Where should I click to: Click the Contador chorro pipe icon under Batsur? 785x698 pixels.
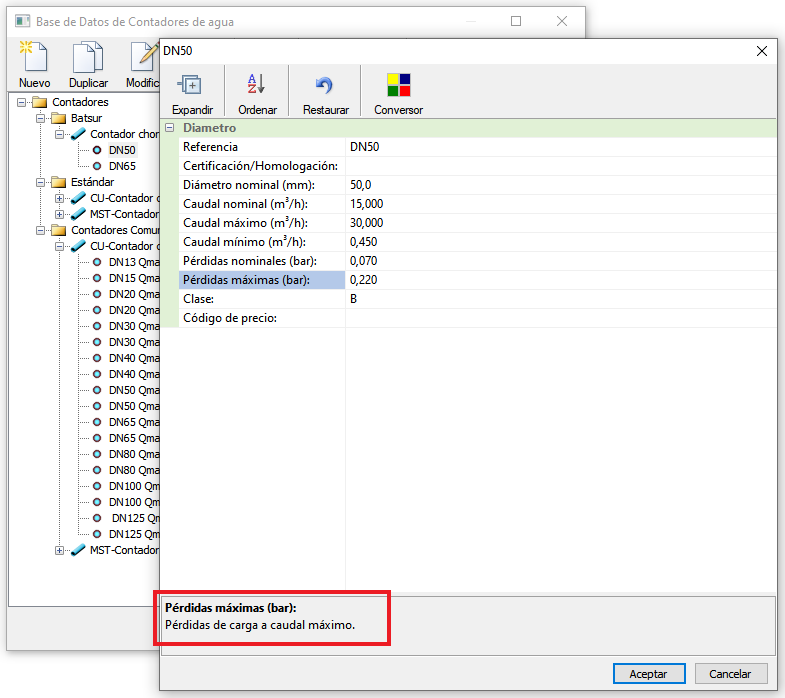78,134
